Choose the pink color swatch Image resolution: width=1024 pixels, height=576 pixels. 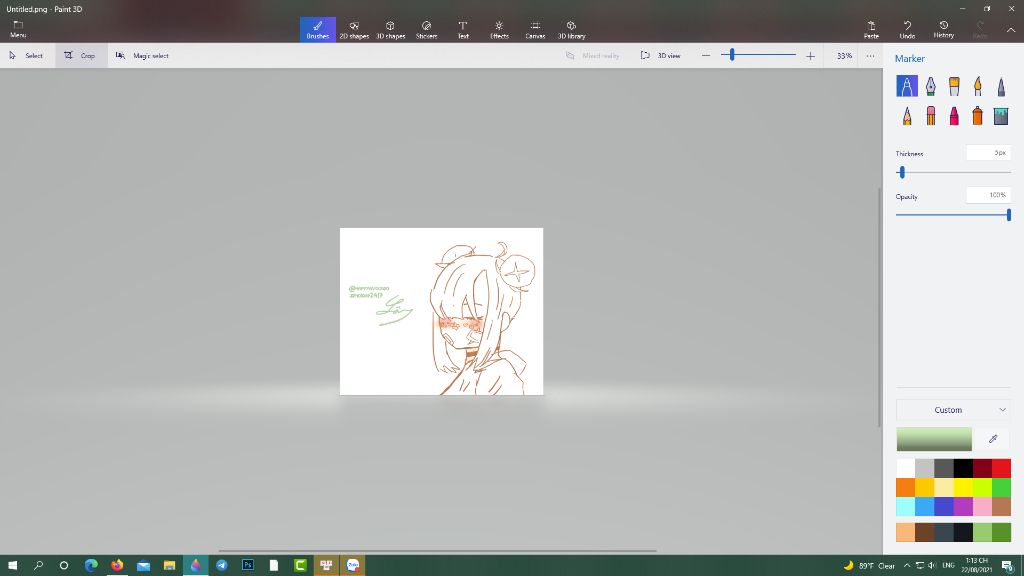982,506
